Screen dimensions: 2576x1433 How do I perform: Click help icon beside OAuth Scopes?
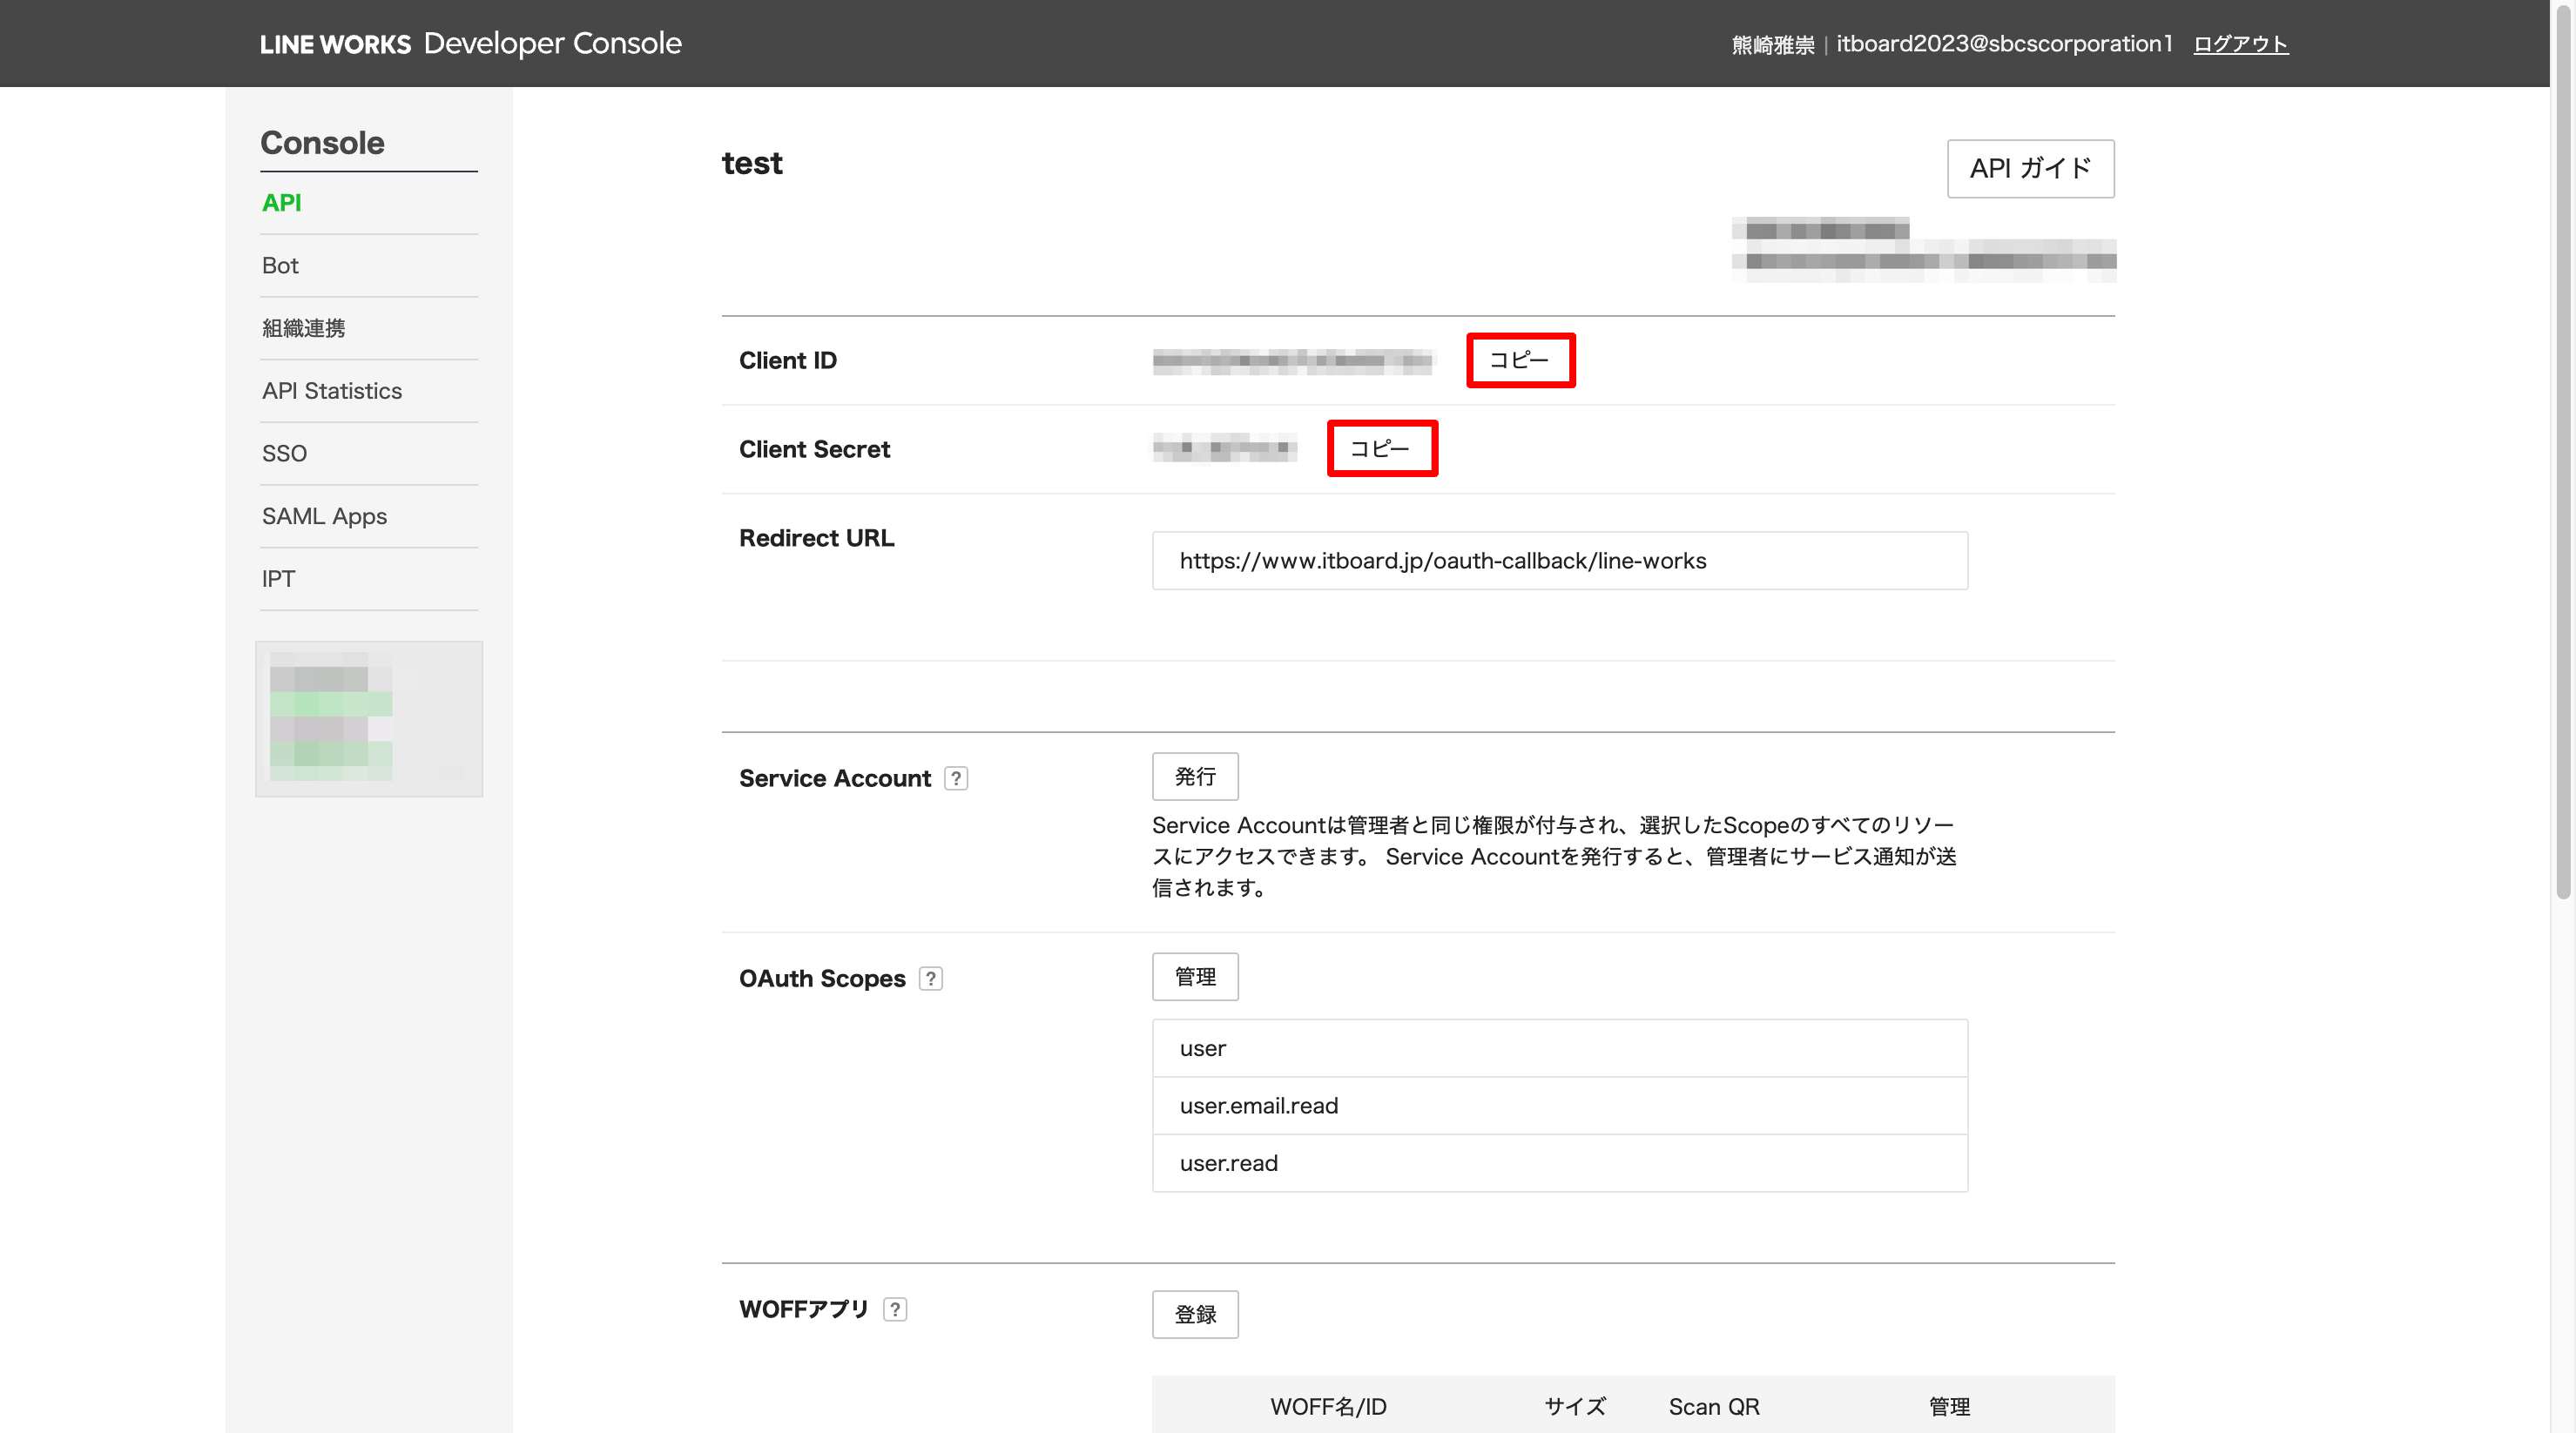click(930, 978)
